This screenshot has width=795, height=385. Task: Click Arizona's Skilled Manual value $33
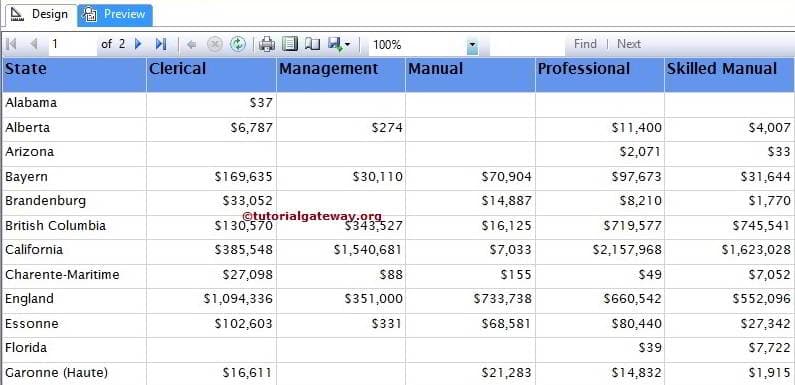(779, 152)
